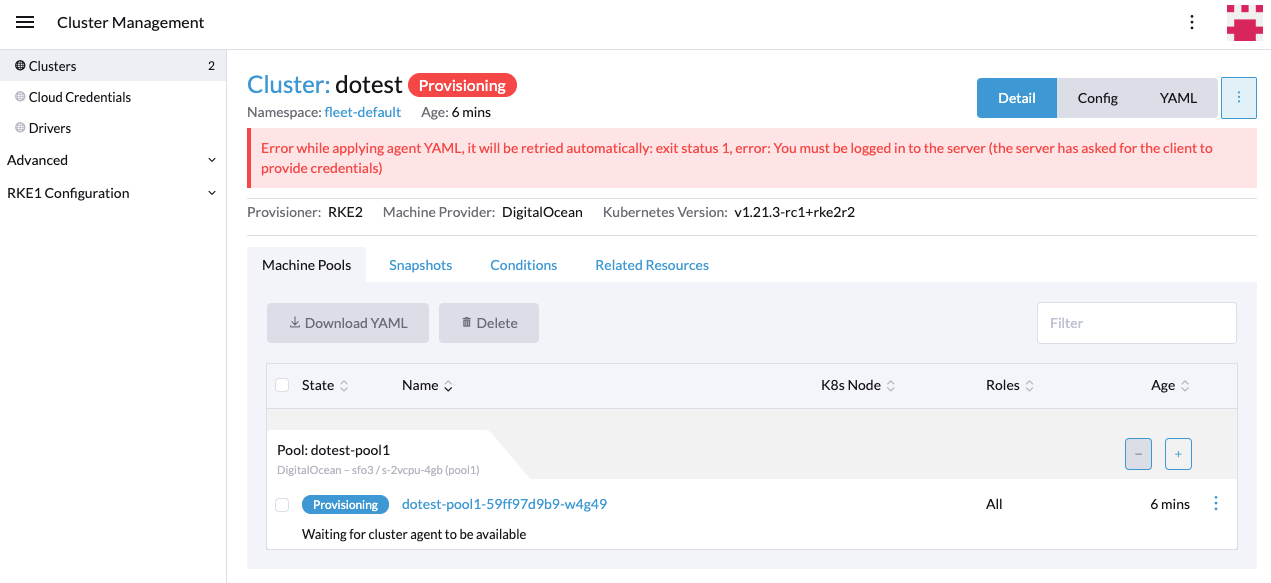This screenshot has width=1271, height=583.
Task: Open the Snapshots tab
Action: [x=420, y=264]
